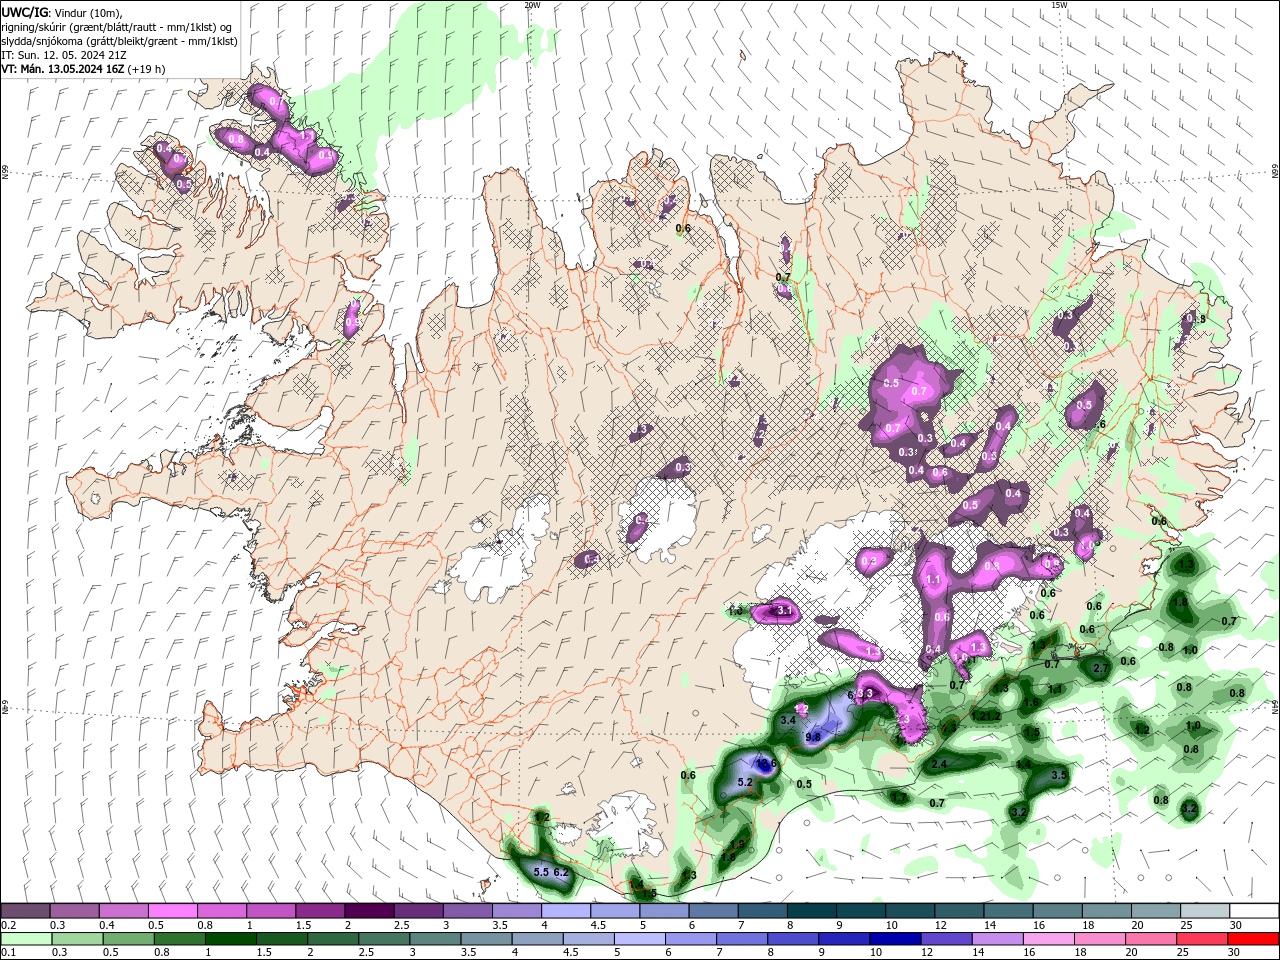Image resolution: width=1280 pixels, height=960 pixels.
Task: Click the pink 0.5–0.8 swatch in snow scale
Action: [172, 911]
